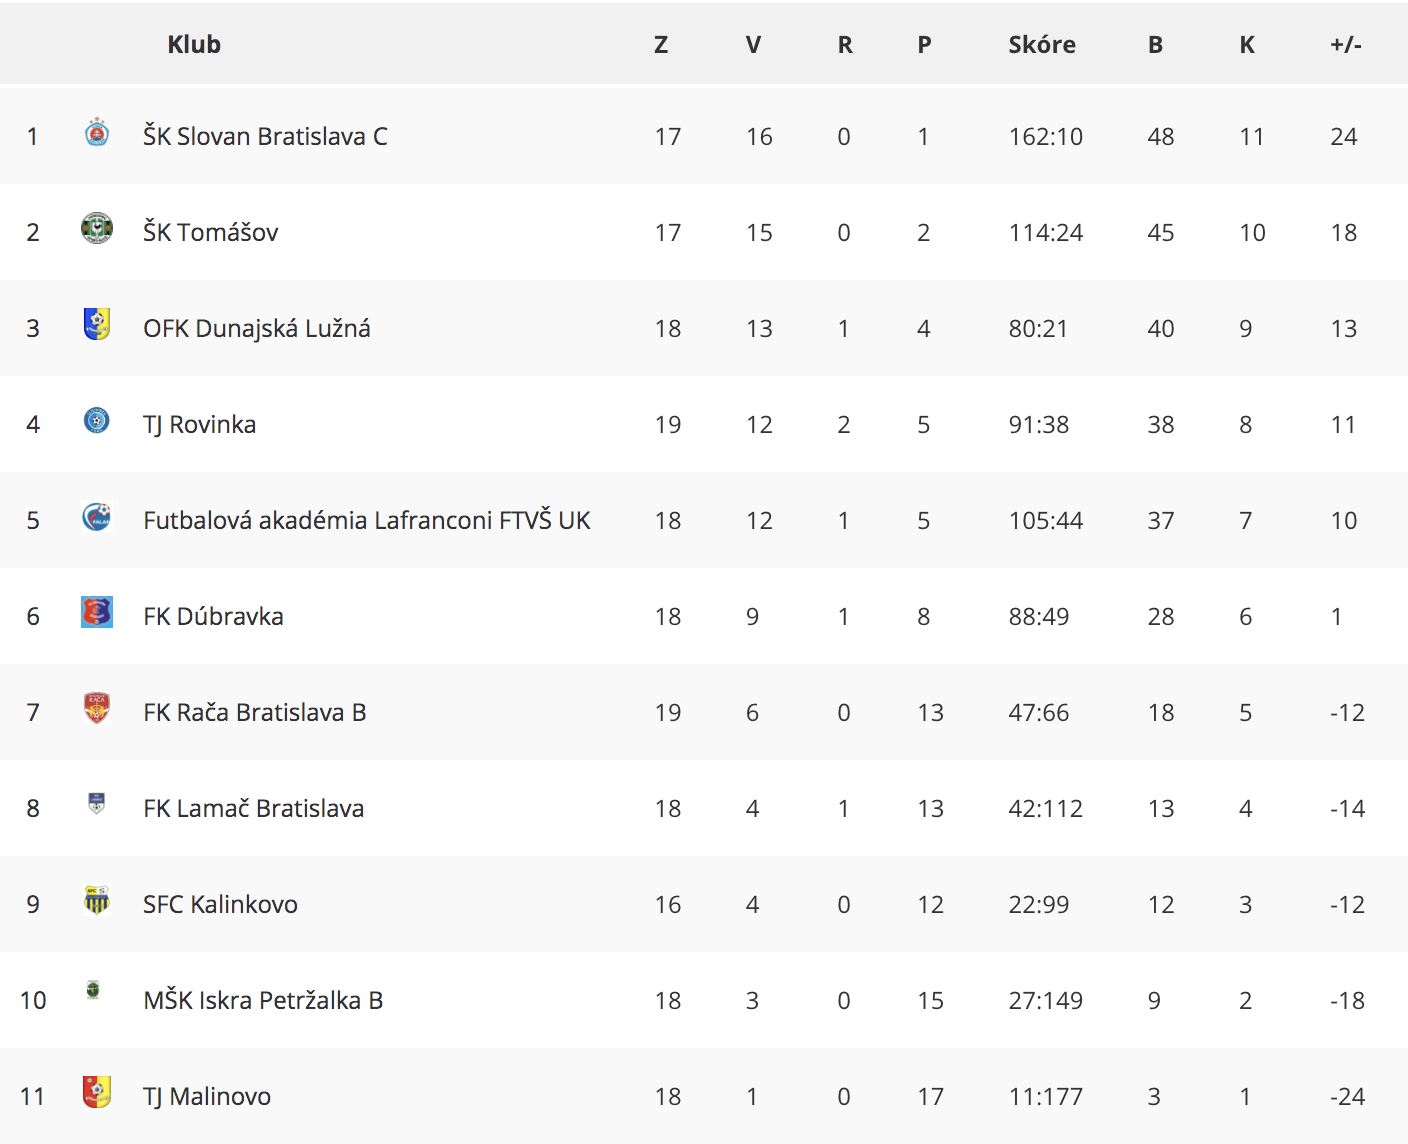Click the +/- column header
This screenshot has height=1144, width=1408.
pos(1346,44)
